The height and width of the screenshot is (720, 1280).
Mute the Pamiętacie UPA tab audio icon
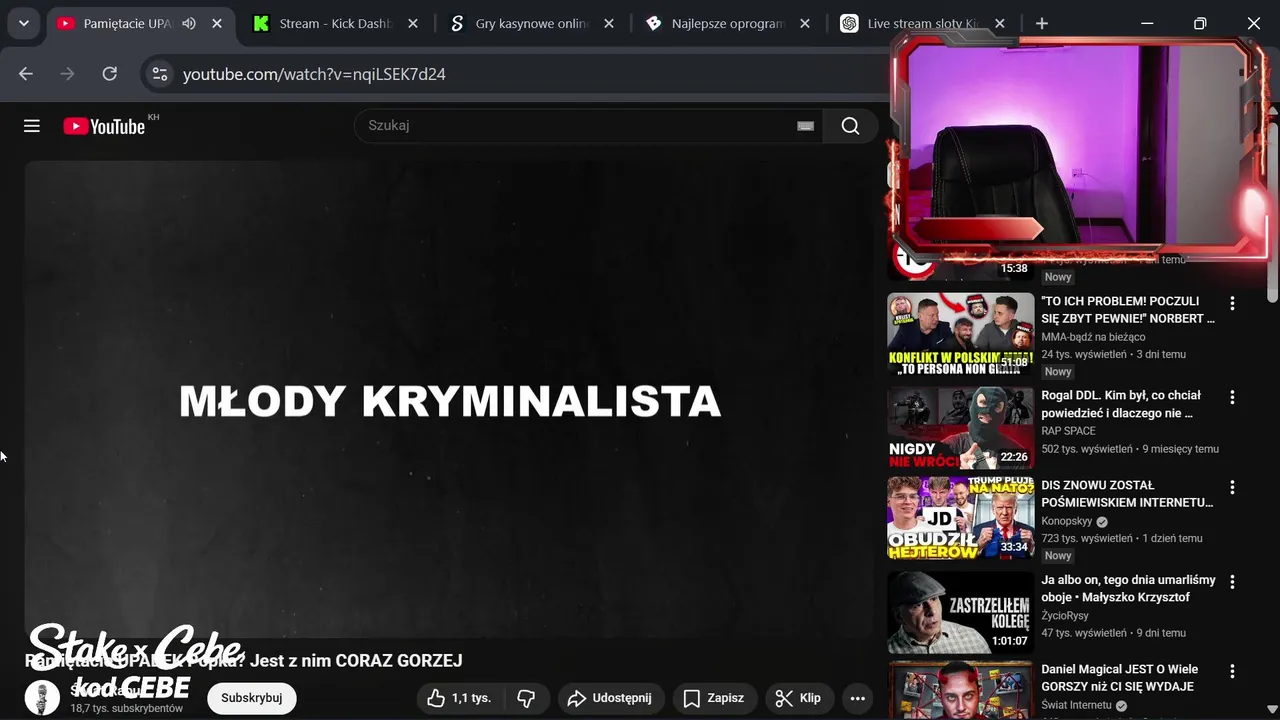click(x=189, y=23)
